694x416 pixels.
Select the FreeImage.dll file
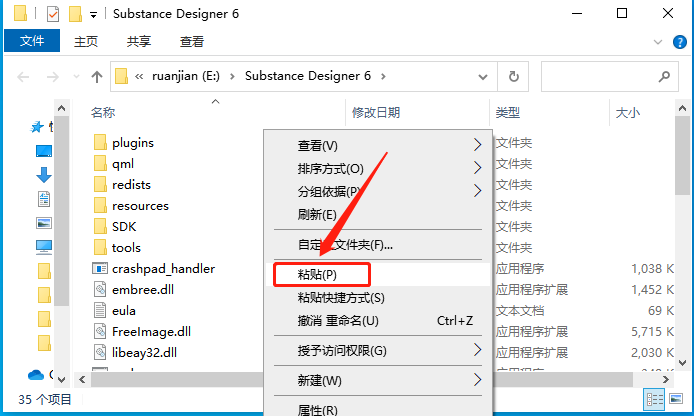coord(151,331)
